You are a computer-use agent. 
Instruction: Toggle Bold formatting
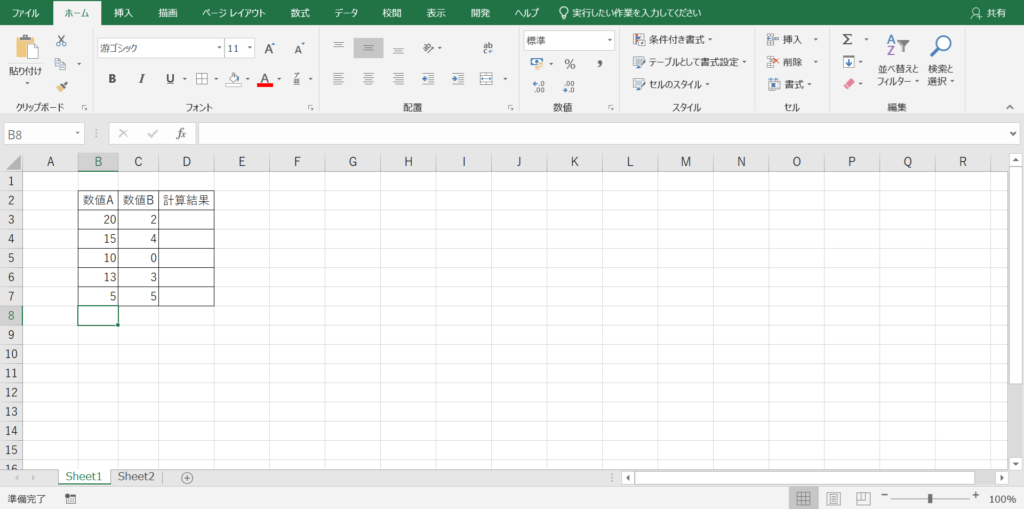click(112, 79)
